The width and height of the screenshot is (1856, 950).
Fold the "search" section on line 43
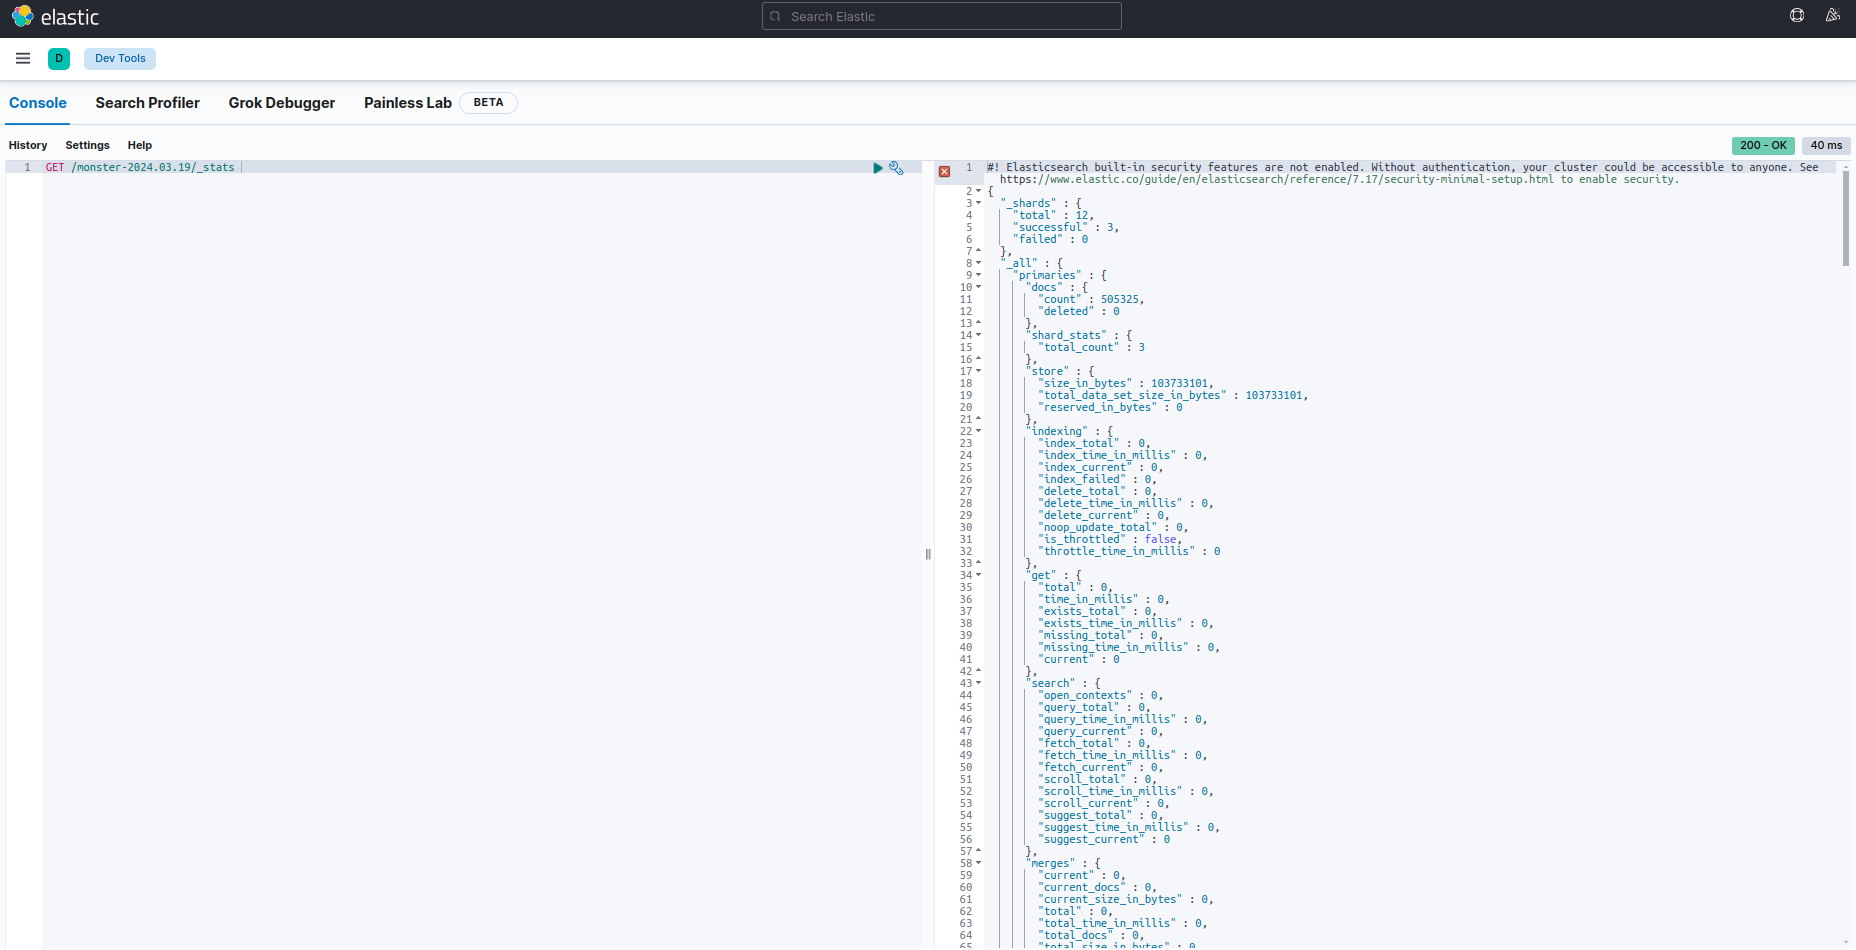(x=979, y=683)
